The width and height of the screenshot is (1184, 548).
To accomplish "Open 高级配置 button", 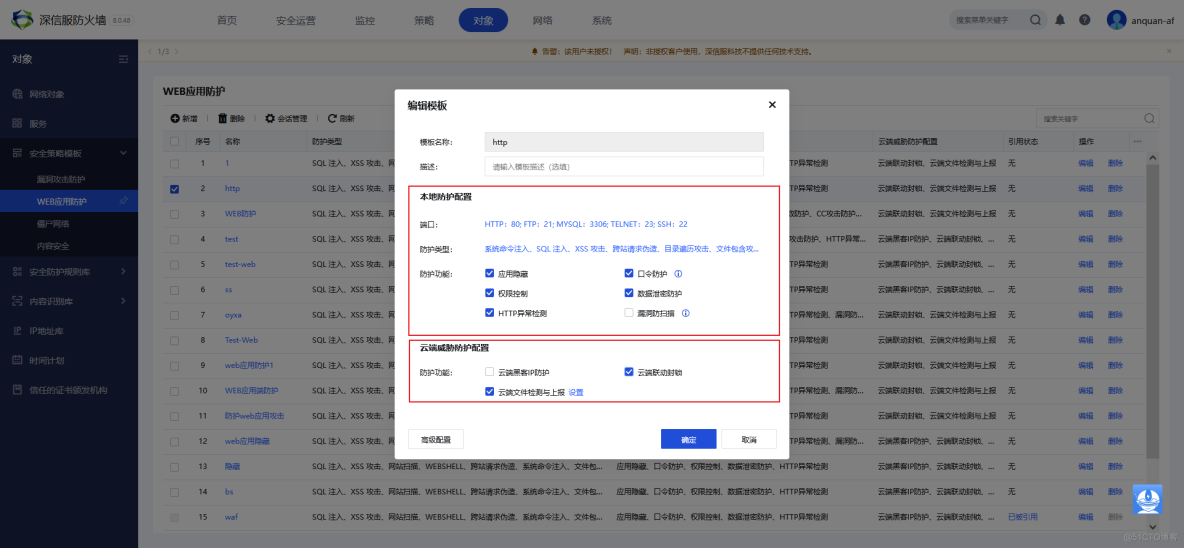I will click(436, 439).
